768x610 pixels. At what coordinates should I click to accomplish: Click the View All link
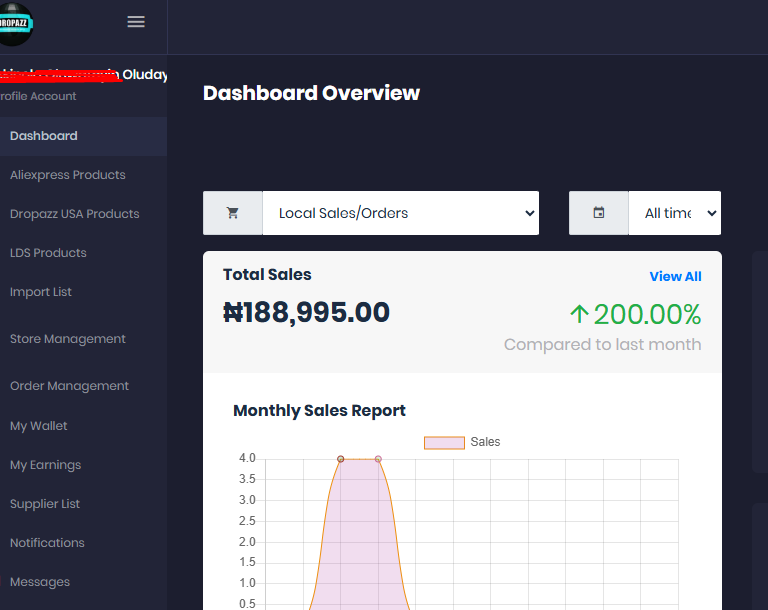675,276
